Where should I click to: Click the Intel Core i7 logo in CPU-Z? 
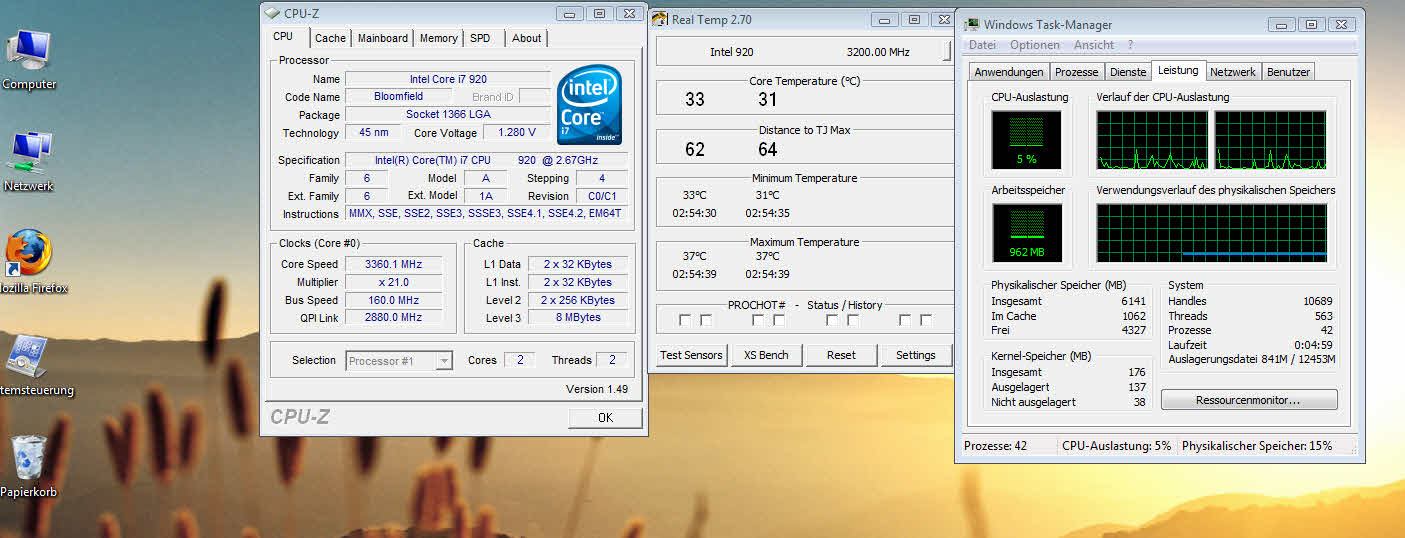coord(590,106)
